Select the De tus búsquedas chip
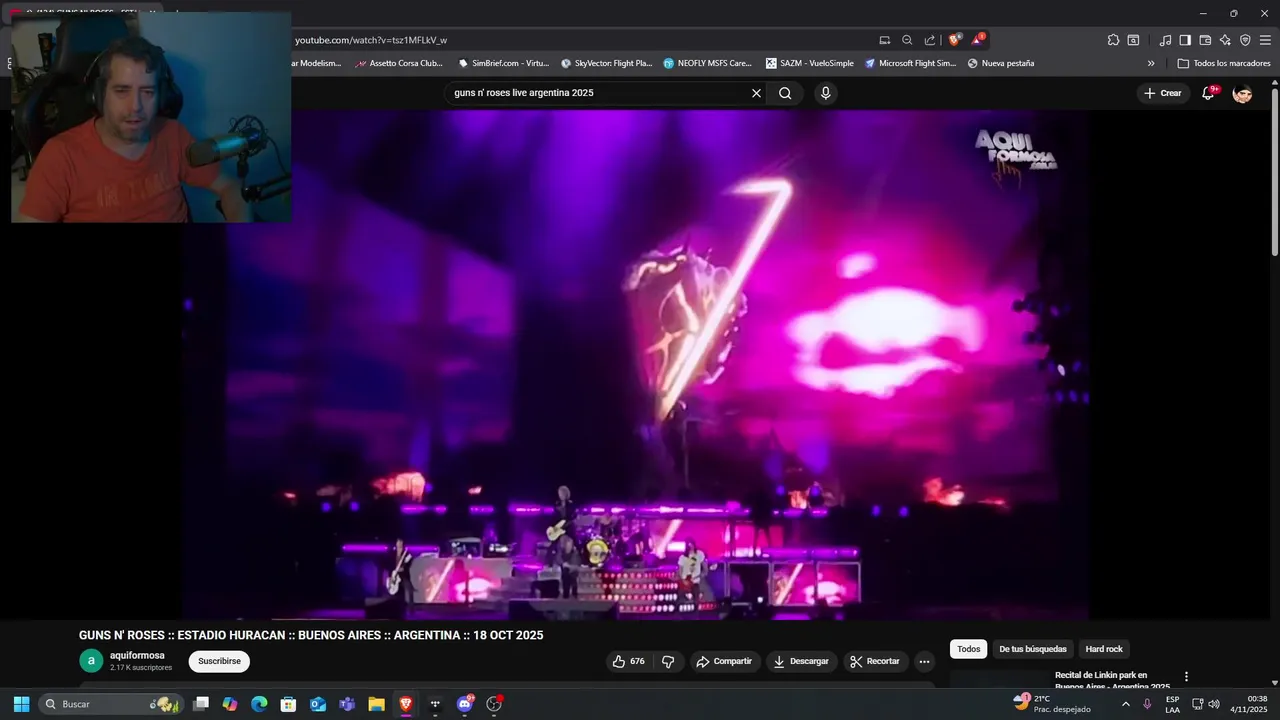The width and height of the screenshot is (1280, 720). pyautogui.click(x=1033, y=649)
